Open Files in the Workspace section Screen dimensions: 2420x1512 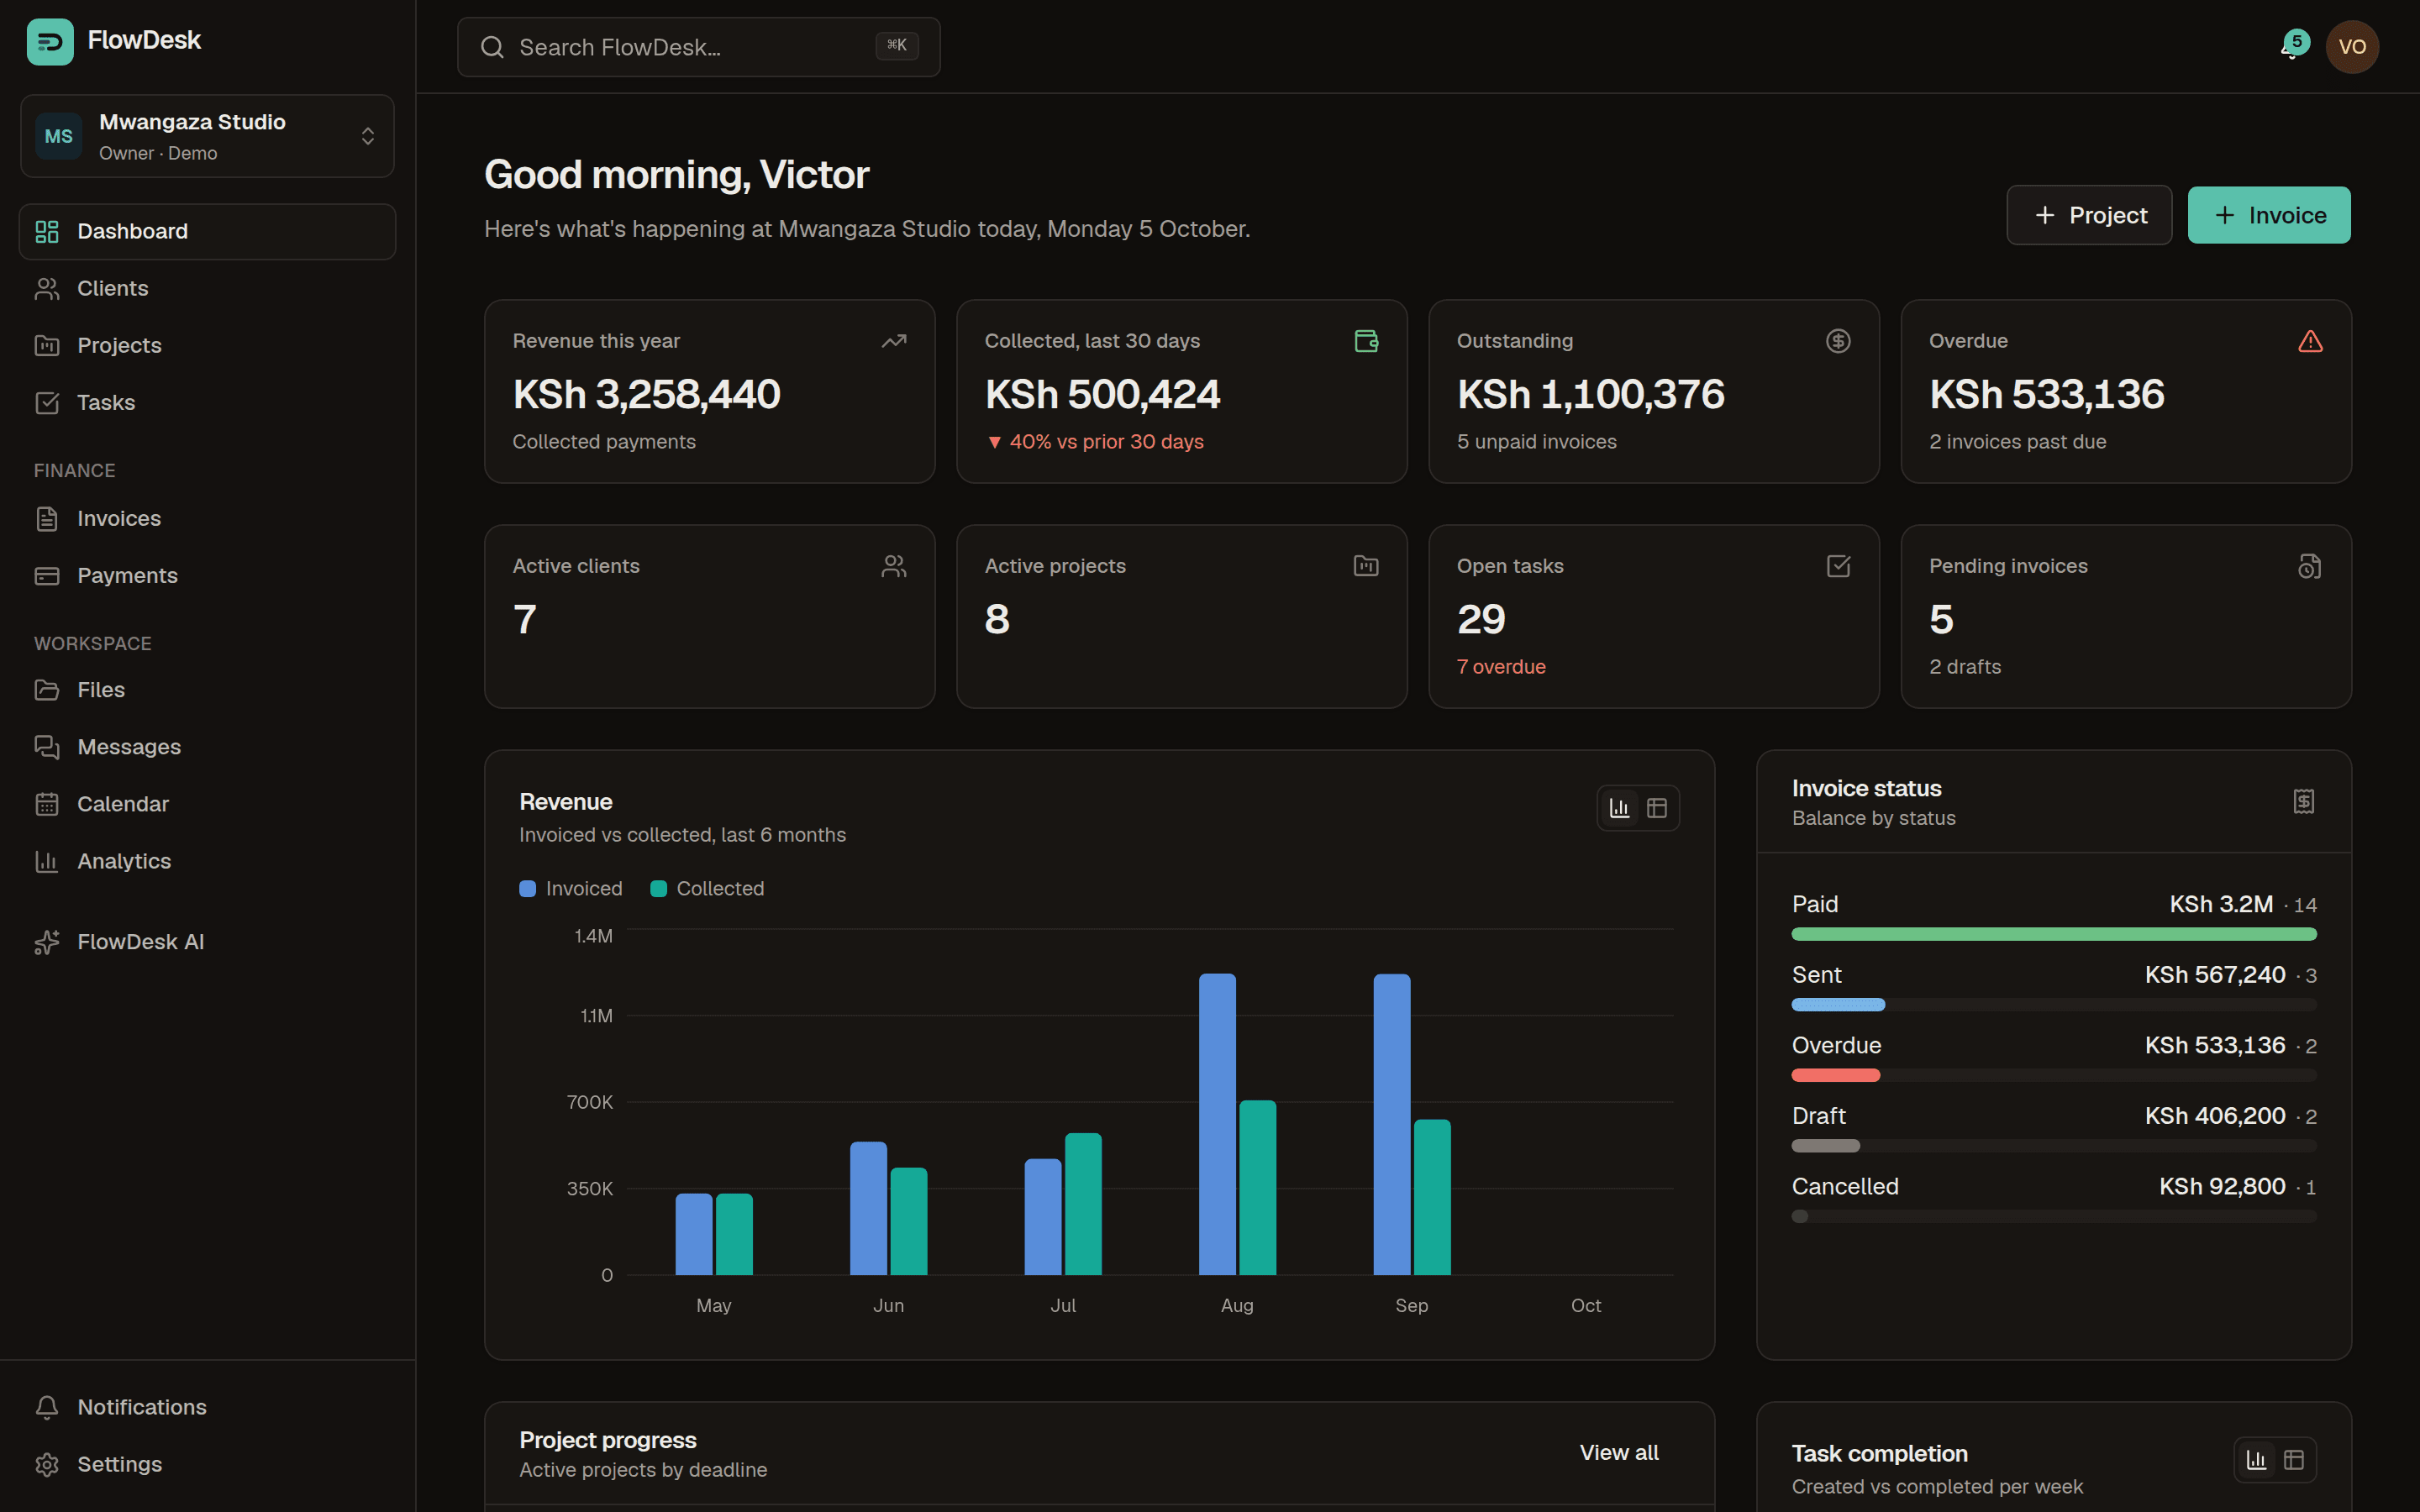[208, 690]
